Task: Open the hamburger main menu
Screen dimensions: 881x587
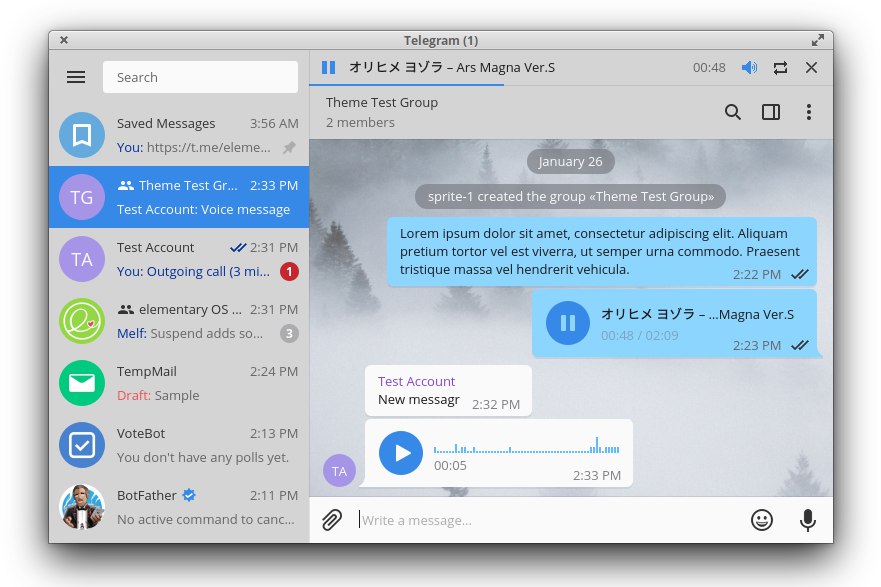Action: click(x=76, y=77)
